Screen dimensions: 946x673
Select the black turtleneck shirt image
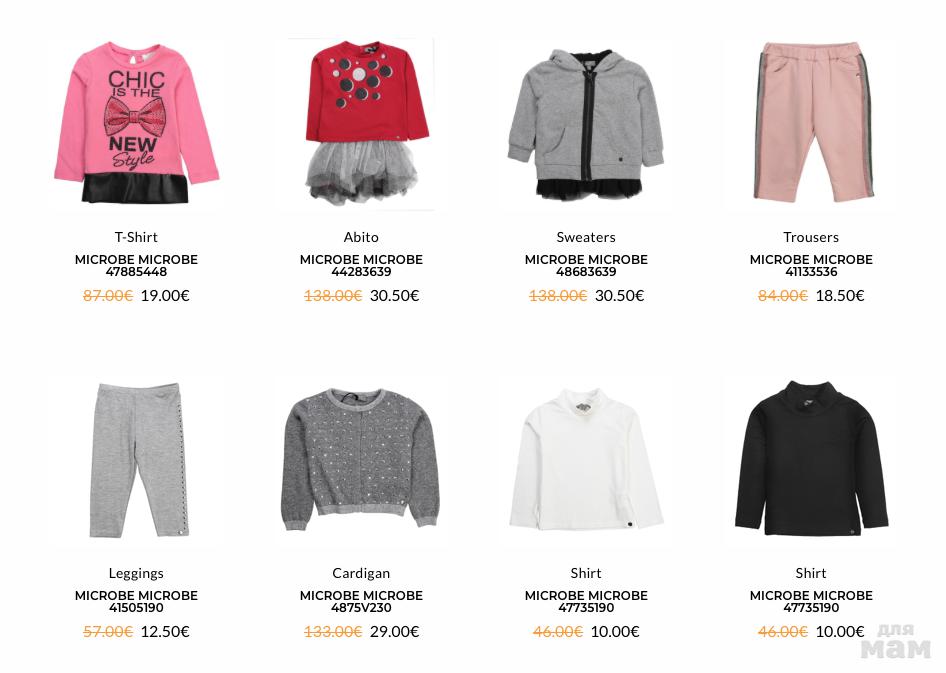[x=811, y=459]
